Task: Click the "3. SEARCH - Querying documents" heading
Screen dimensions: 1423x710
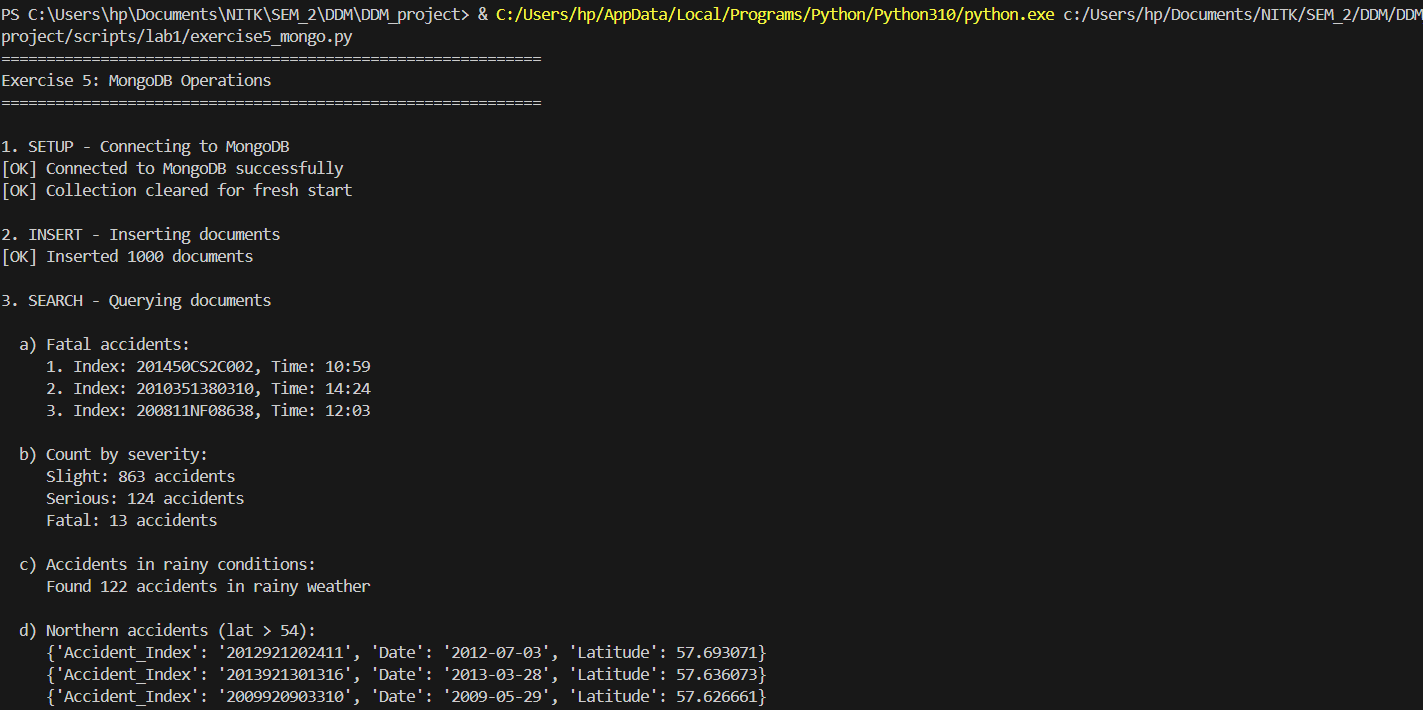Action: 136,301
